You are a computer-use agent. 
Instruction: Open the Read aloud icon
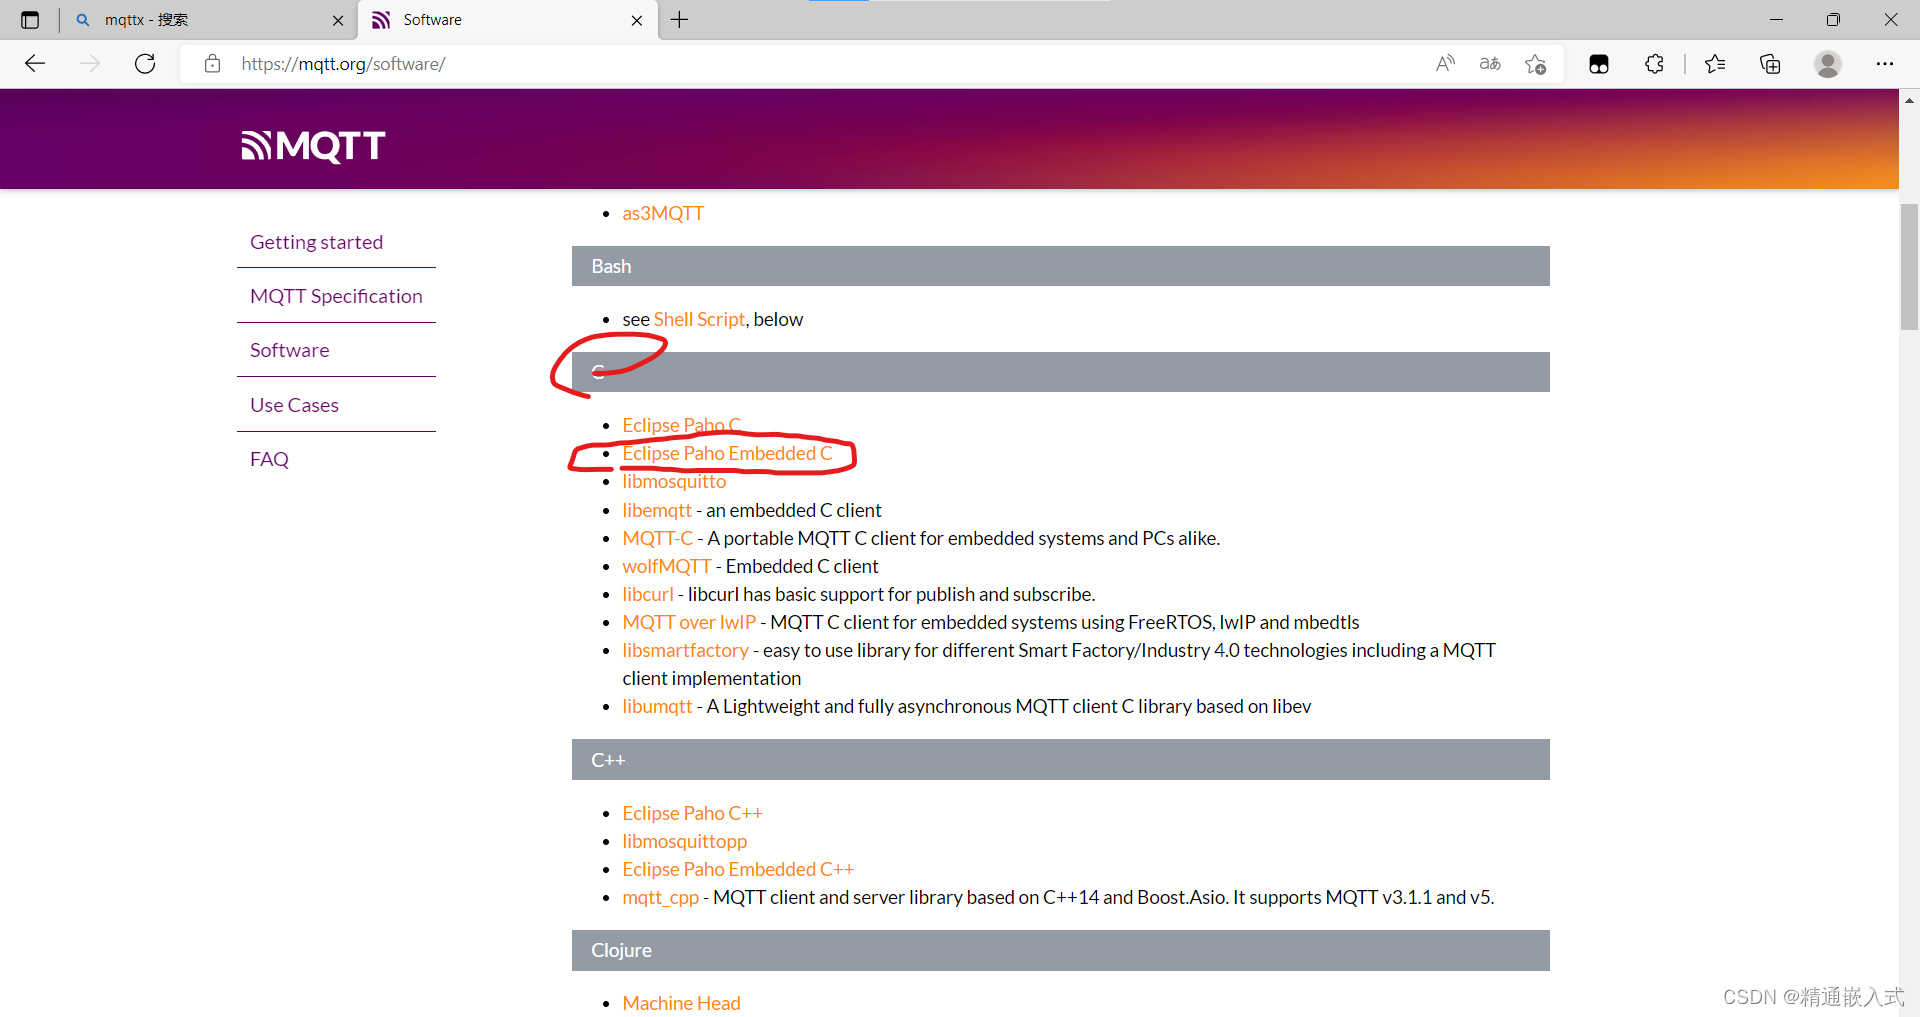[1445, 64]
